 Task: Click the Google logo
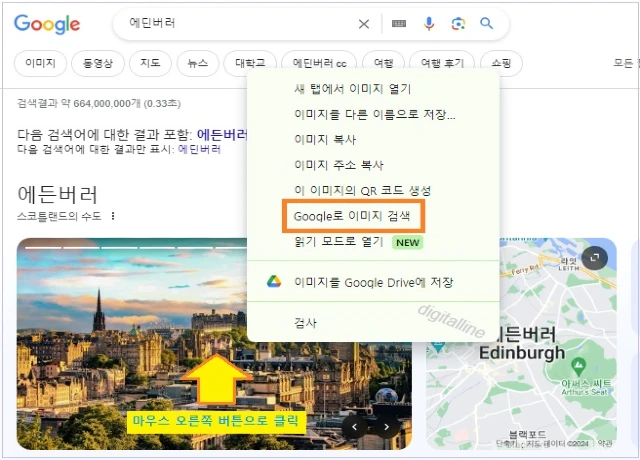(47, 24)
